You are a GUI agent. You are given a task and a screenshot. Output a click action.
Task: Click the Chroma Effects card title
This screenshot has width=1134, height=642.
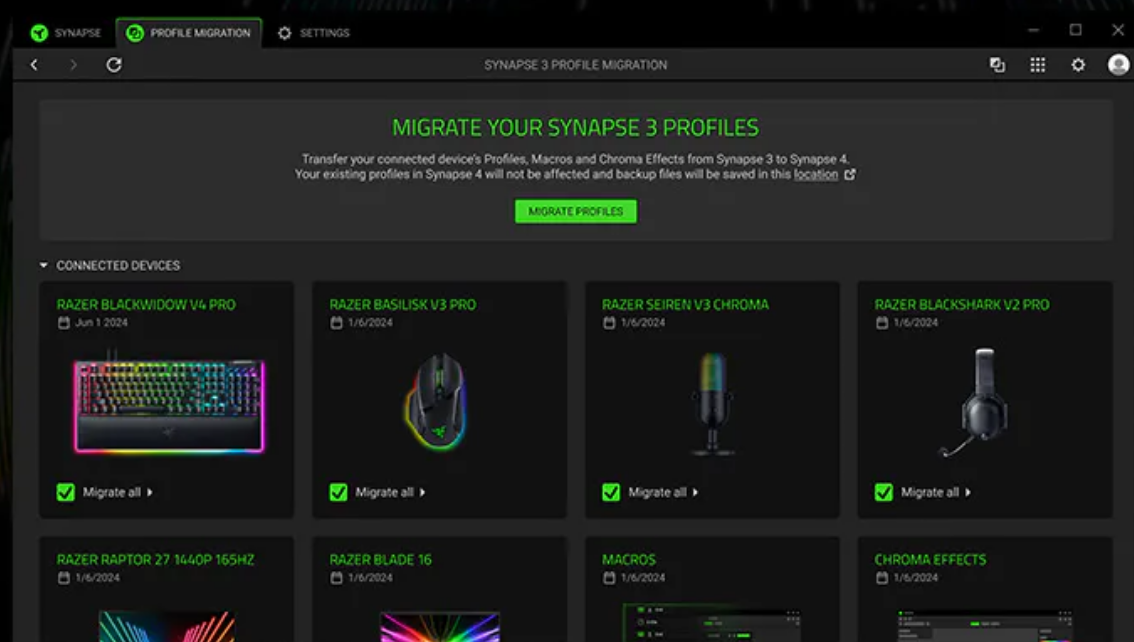tap(930, 560)
